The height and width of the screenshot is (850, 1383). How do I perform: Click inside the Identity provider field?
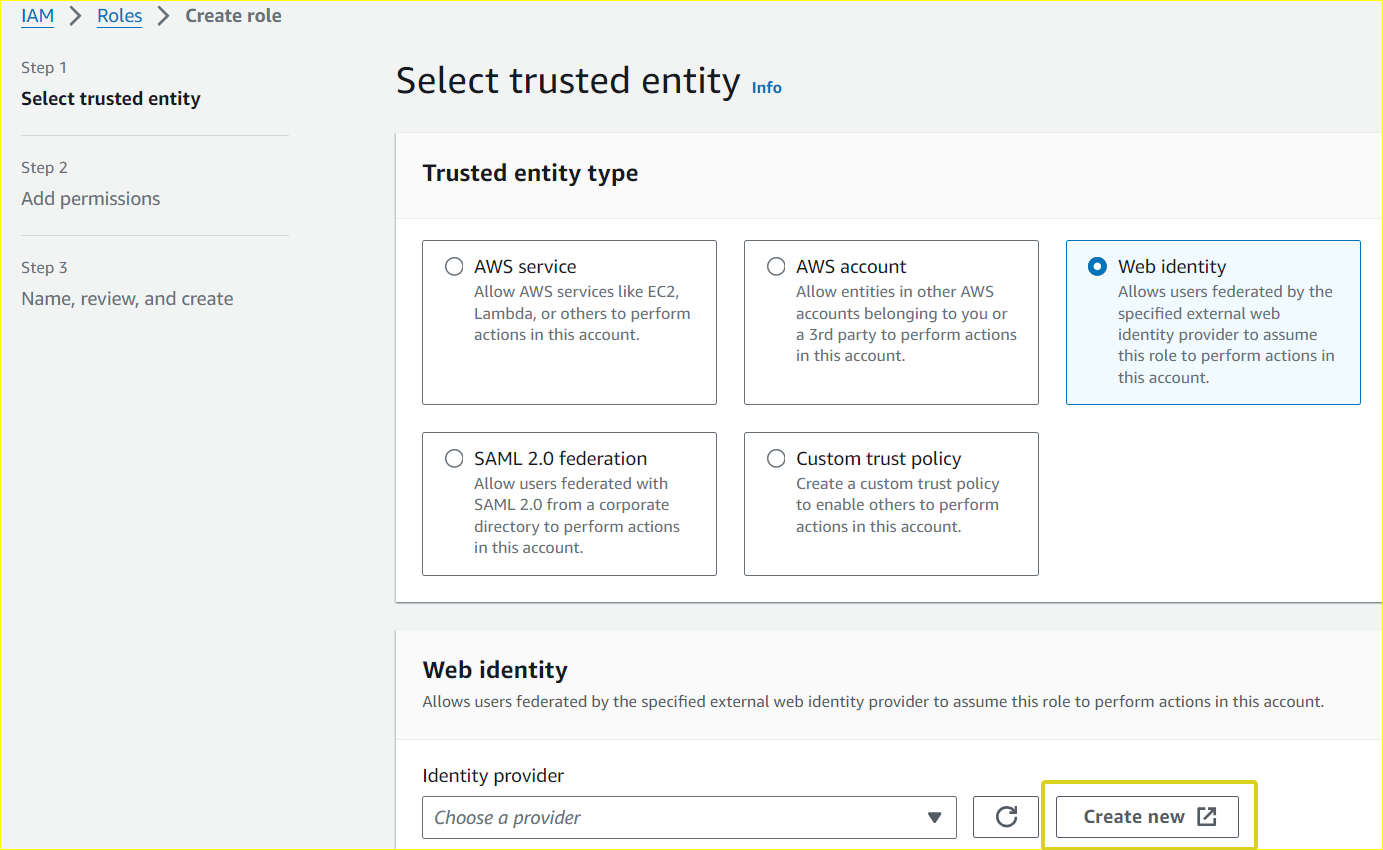[x=690, y=817]
